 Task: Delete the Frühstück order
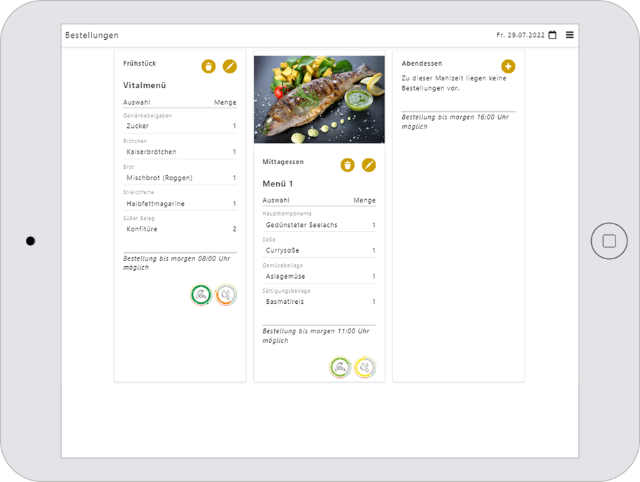(208, 66)
